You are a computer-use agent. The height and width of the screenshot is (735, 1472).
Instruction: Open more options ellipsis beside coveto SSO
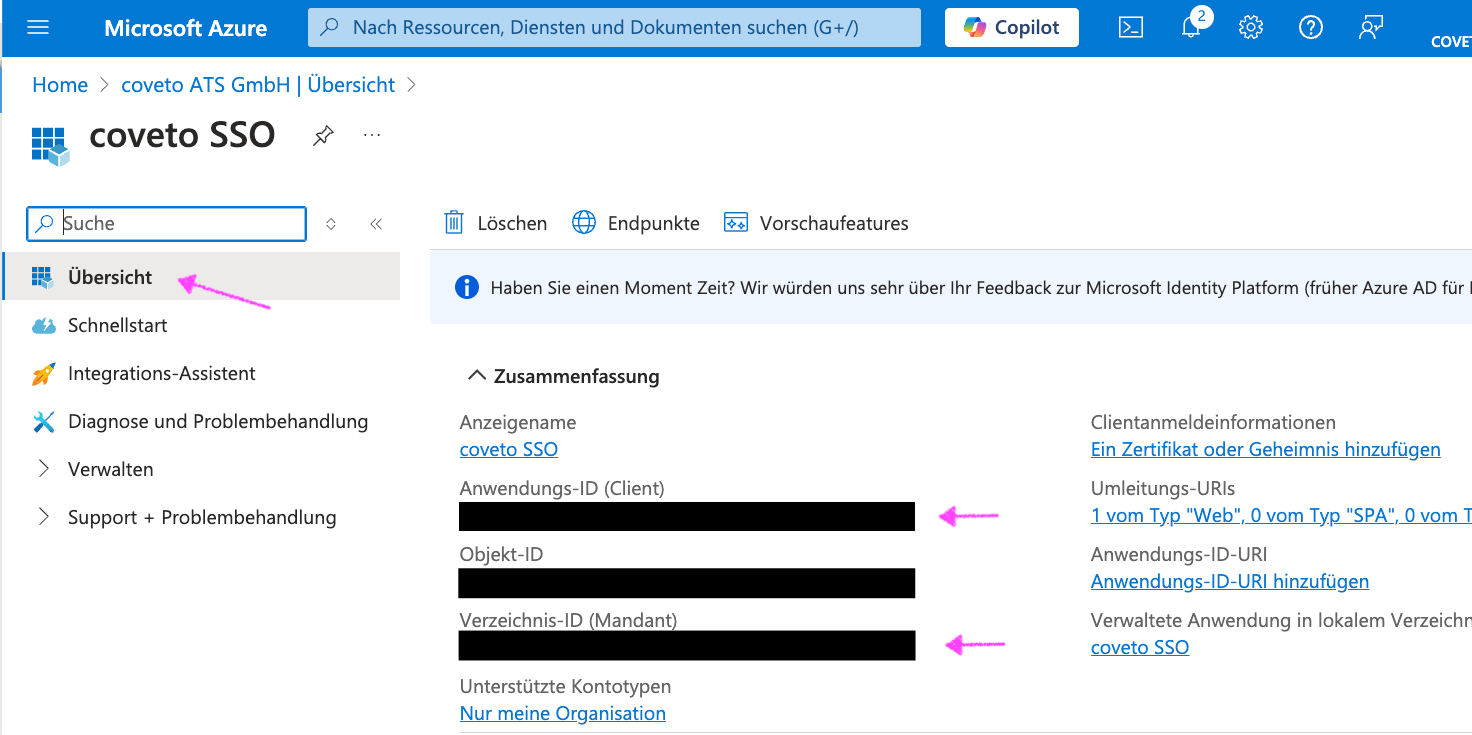pyautogui.click(x=372, y=135)
